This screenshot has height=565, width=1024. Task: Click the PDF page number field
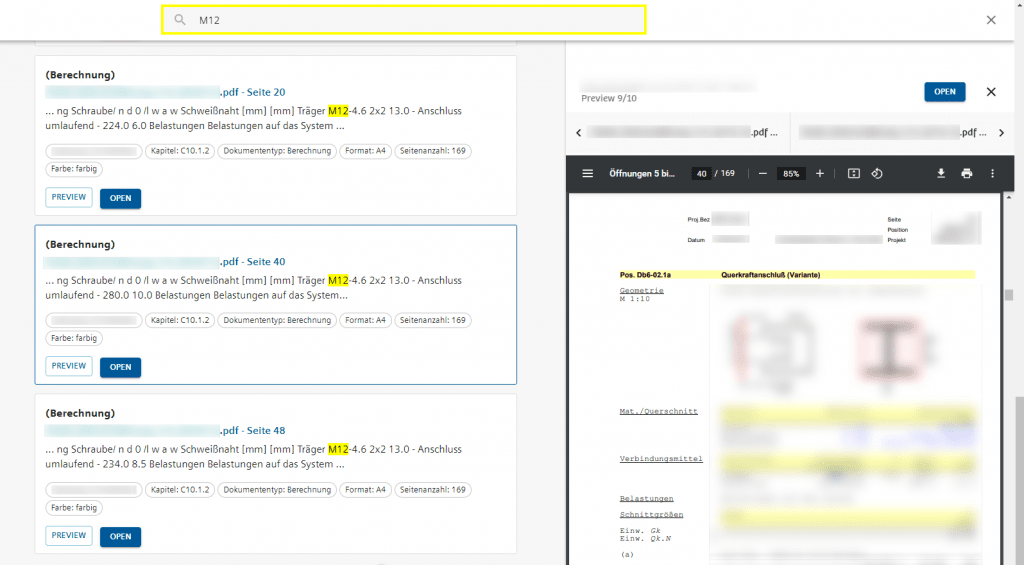pyautogui.click(x=702, y=173)
